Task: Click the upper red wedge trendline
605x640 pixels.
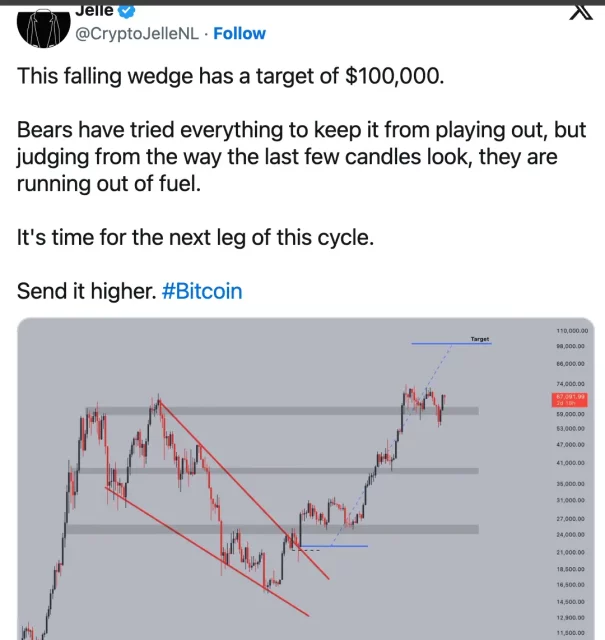Action: point(244,490)
